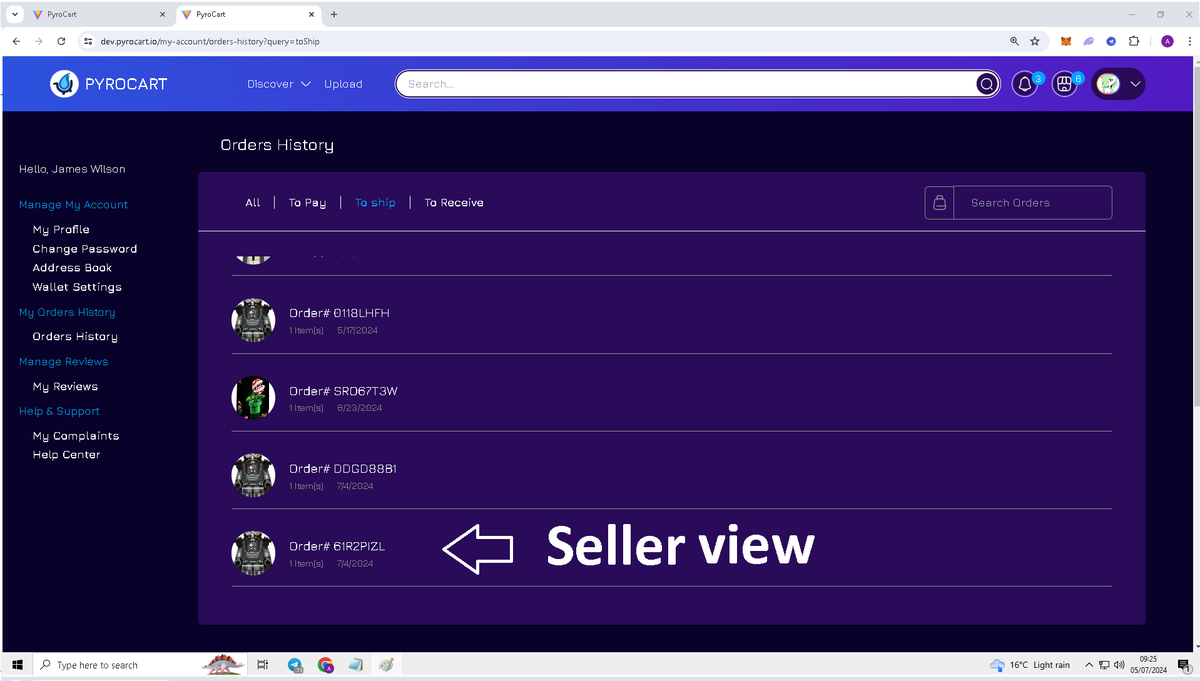Open Paint from the taskbar
Screen dimensions: 1200x681
point(386,665)
